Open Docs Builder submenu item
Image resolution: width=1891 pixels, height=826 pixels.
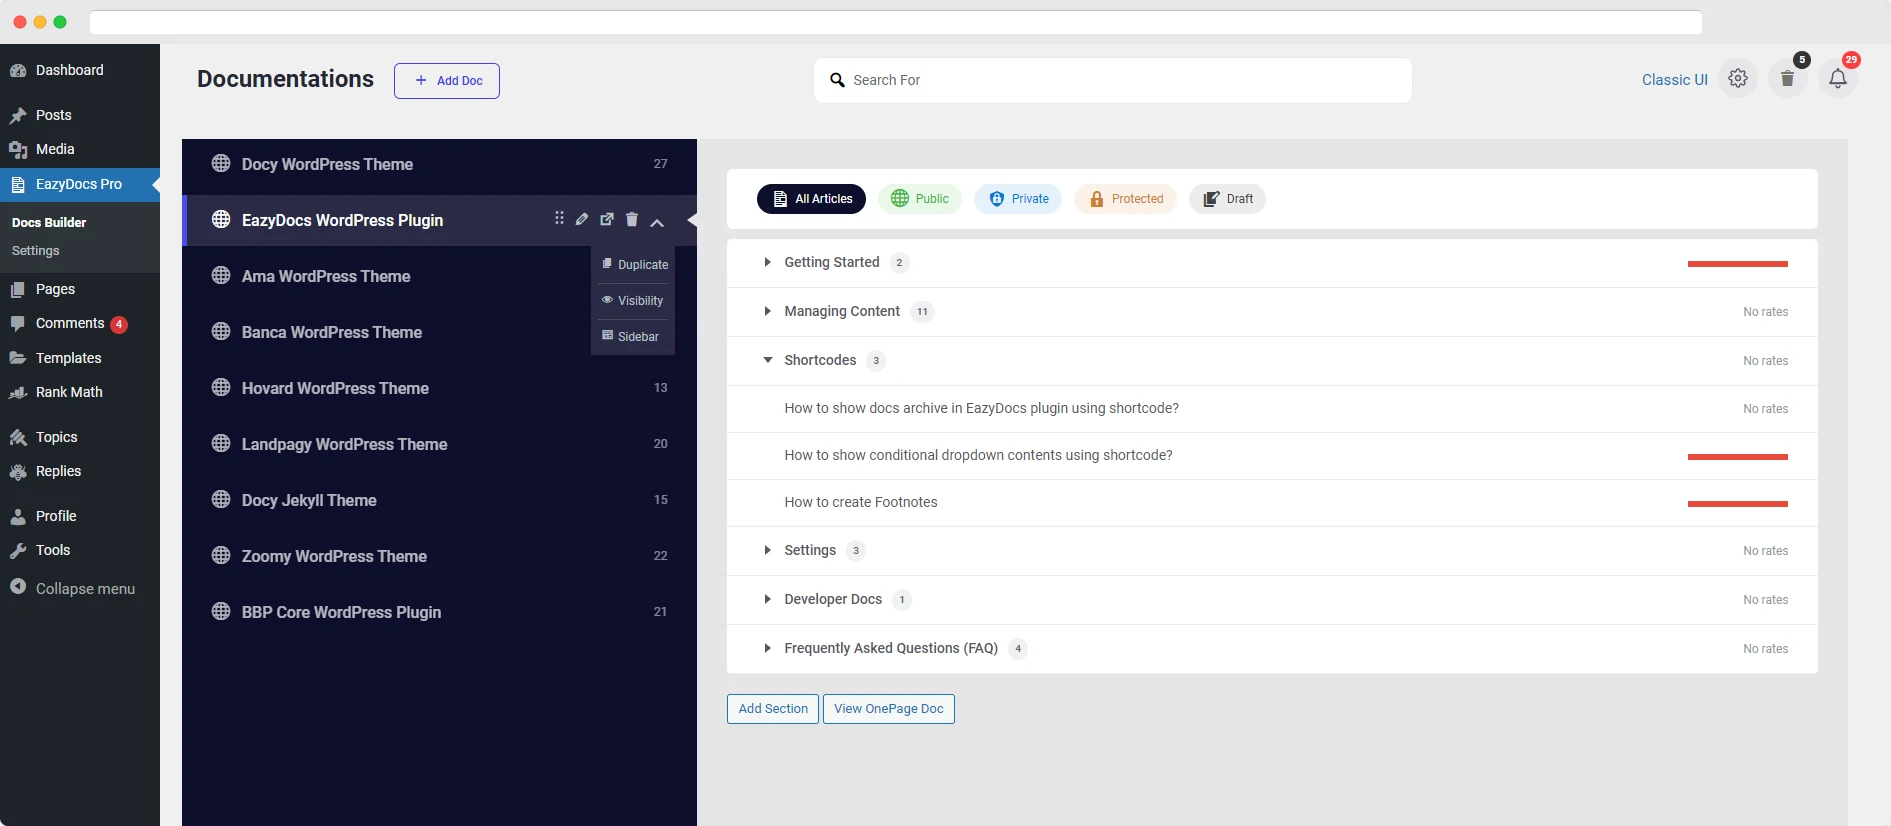49,222
